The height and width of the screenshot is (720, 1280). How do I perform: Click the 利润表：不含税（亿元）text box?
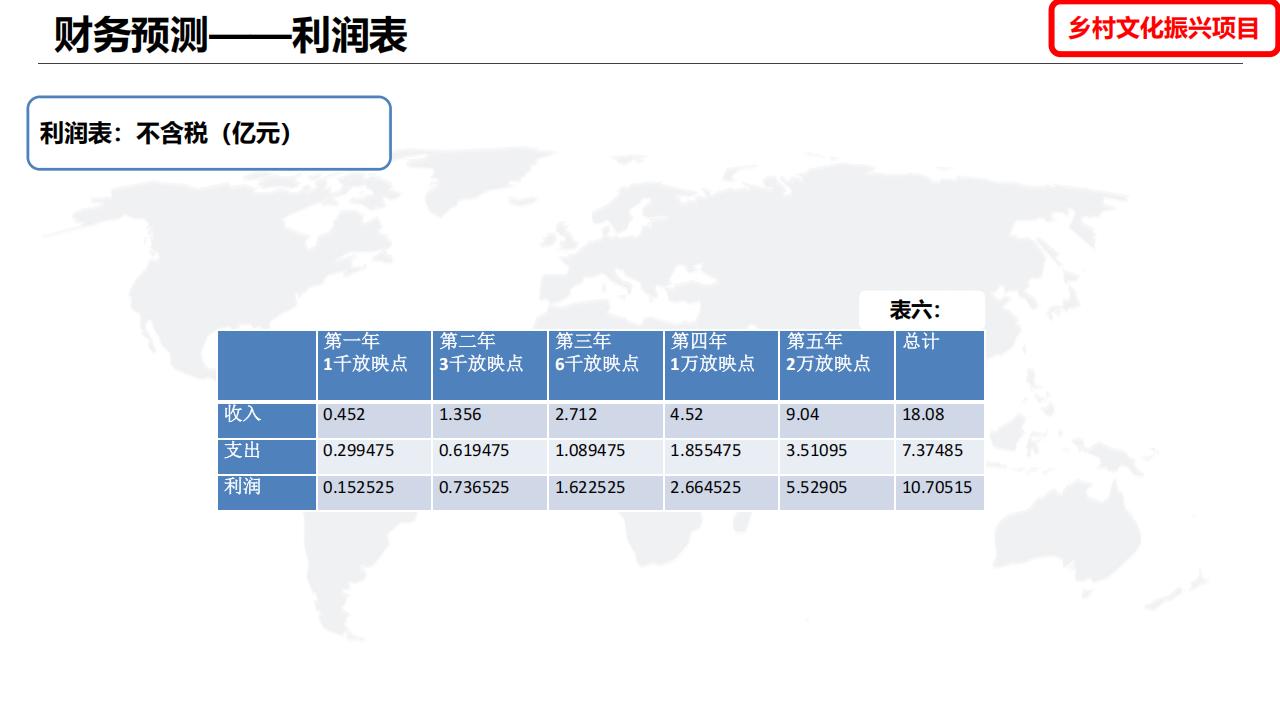pos(208,133)
